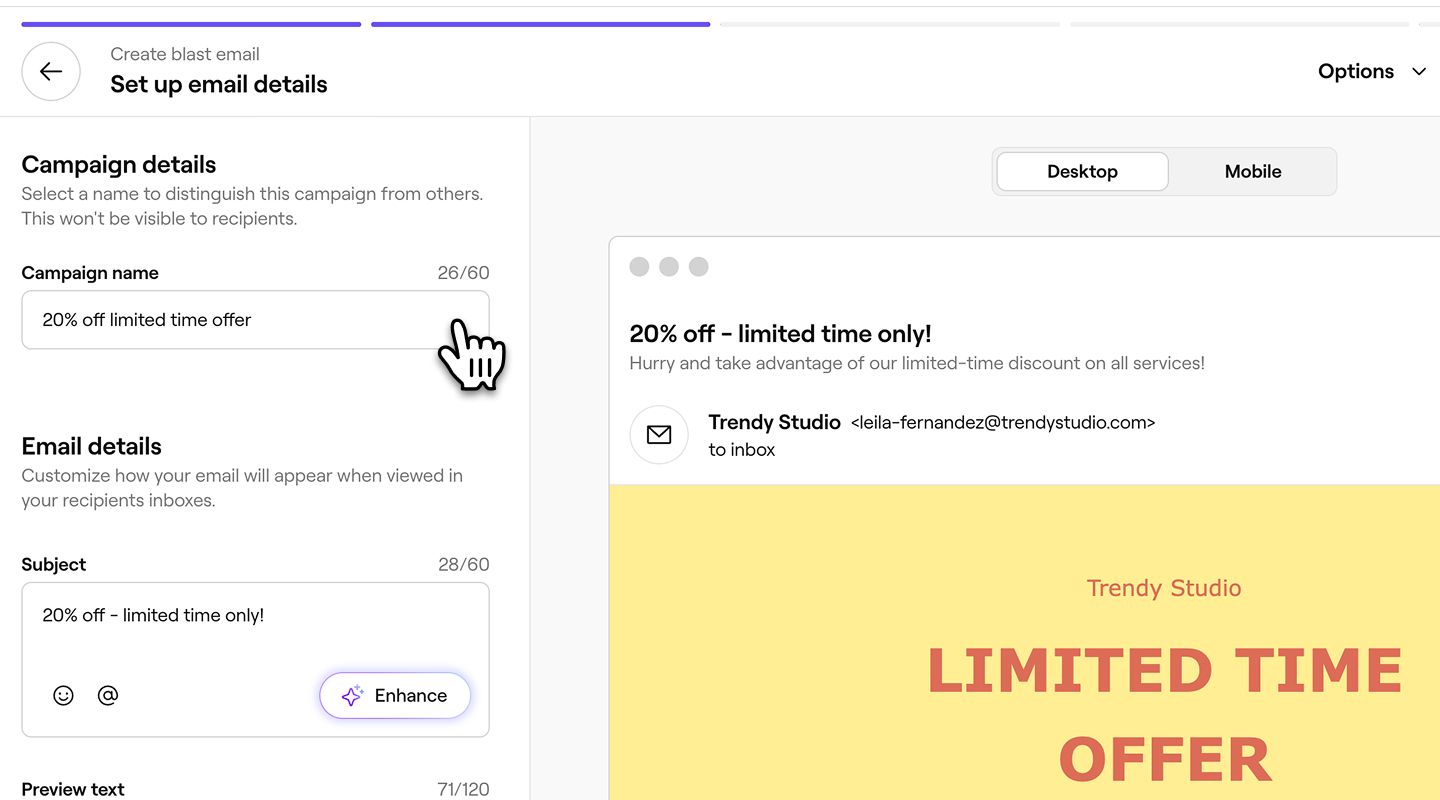The image size is (1440, 800).
Task: Click the sparkle icon on Enhance
Action: click(x=352, y=696)
